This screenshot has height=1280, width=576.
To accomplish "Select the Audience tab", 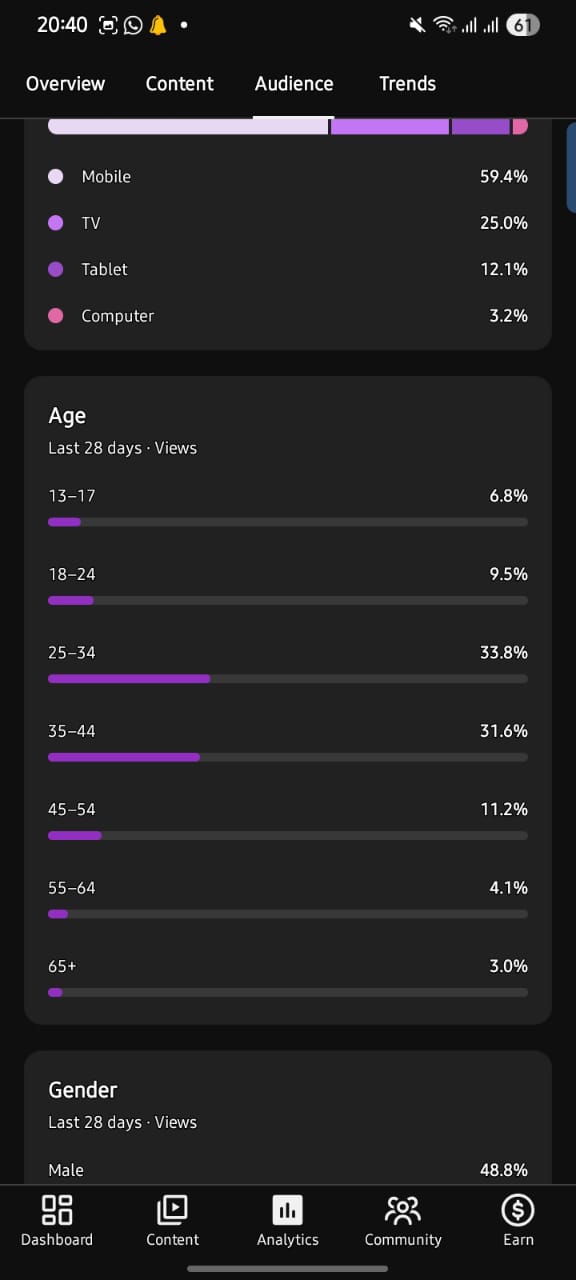I will click(x=294, y=84).
